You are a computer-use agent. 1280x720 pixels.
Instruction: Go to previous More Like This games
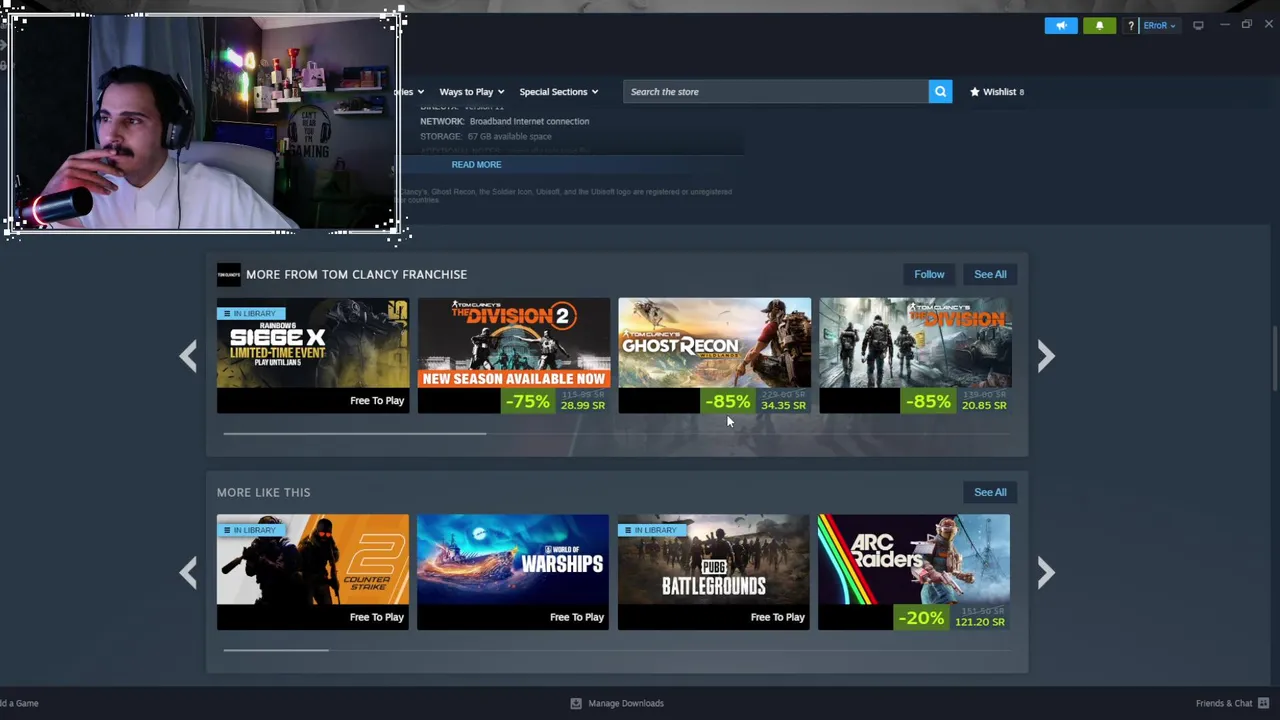[188, 572]
